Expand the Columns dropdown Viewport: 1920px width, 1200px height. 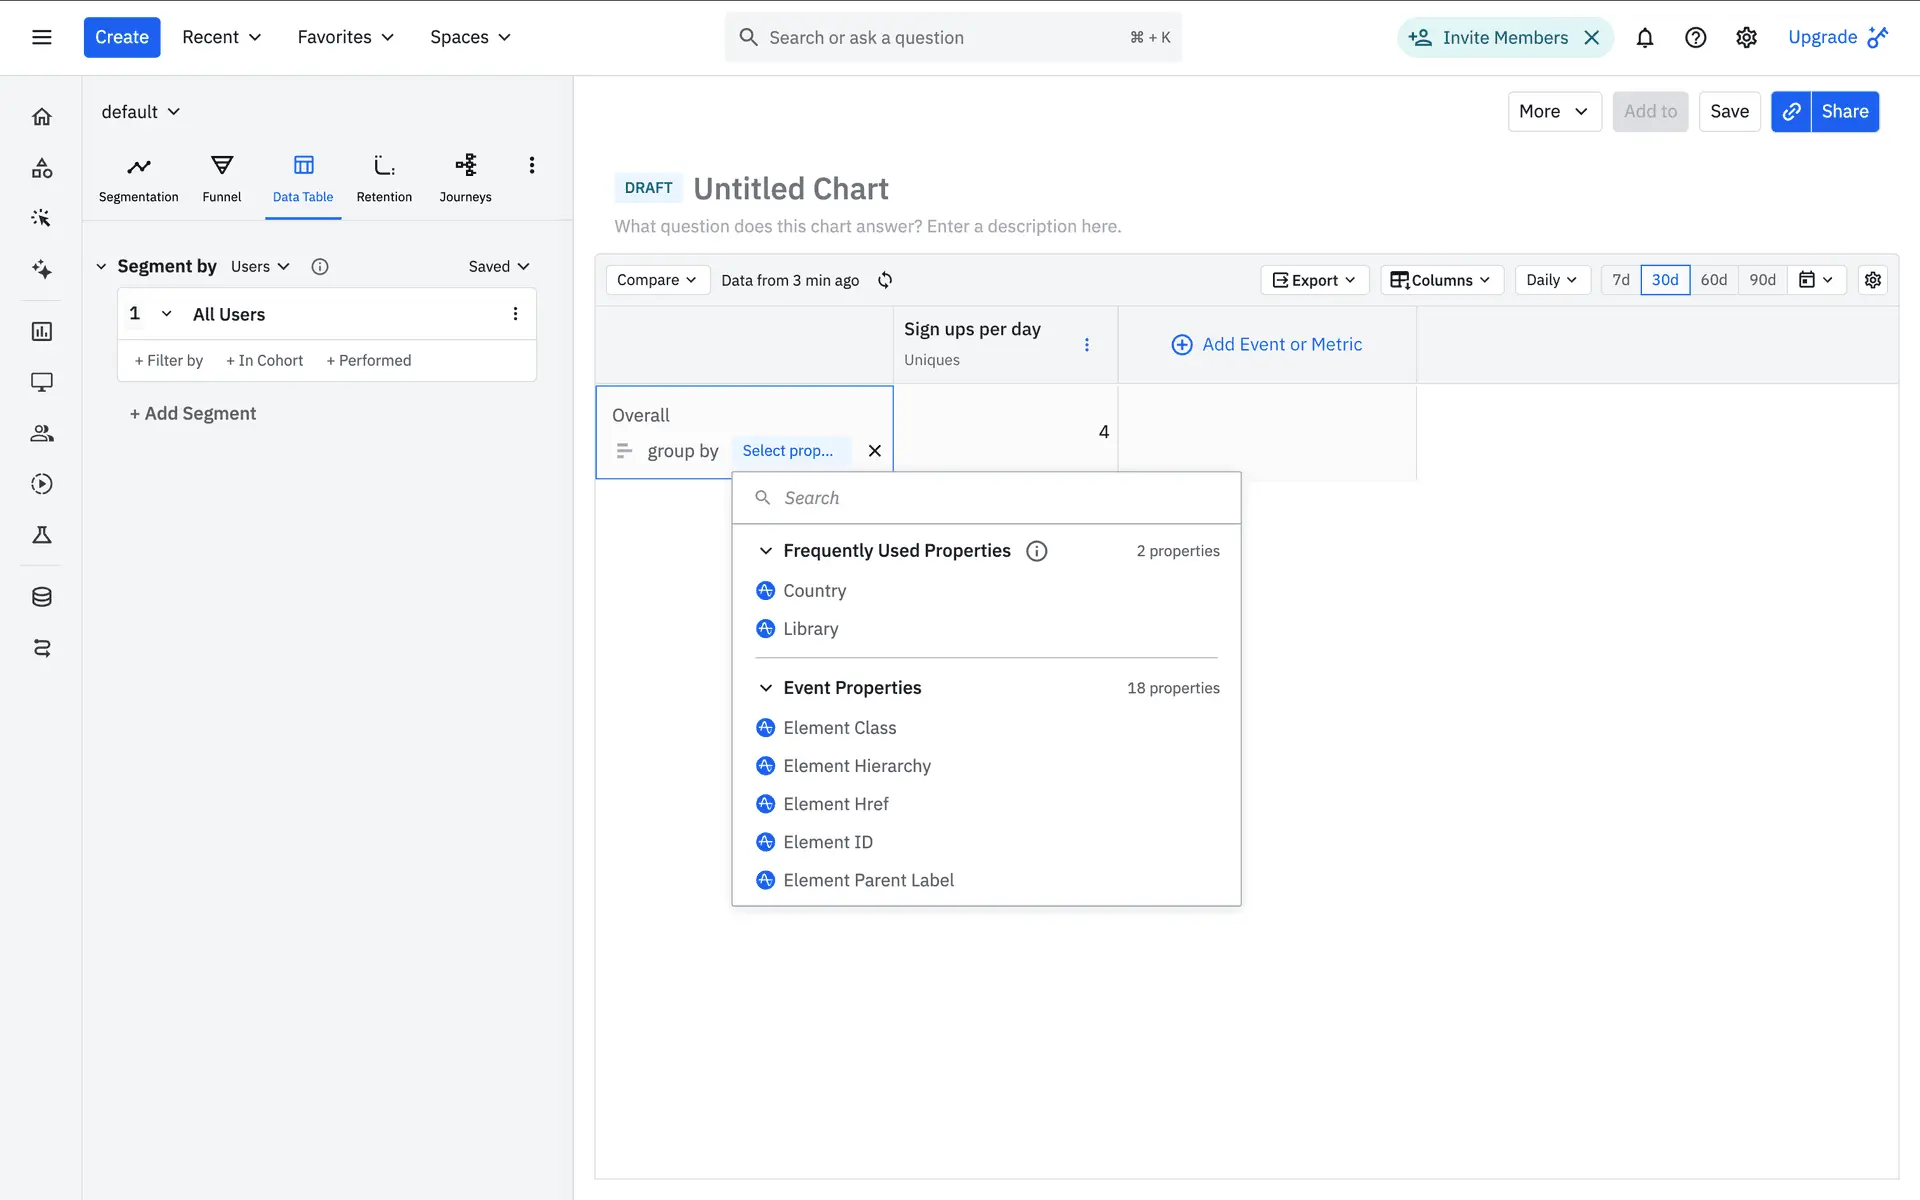pos(1441,280)
